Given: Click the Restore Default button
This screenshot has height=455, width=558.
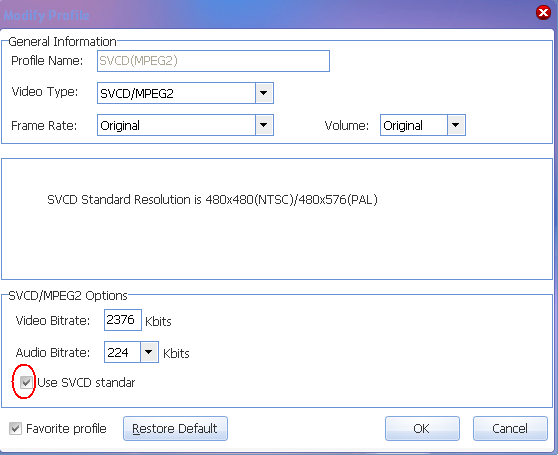Looking at the screenshot, I should [x=175, y=429].
